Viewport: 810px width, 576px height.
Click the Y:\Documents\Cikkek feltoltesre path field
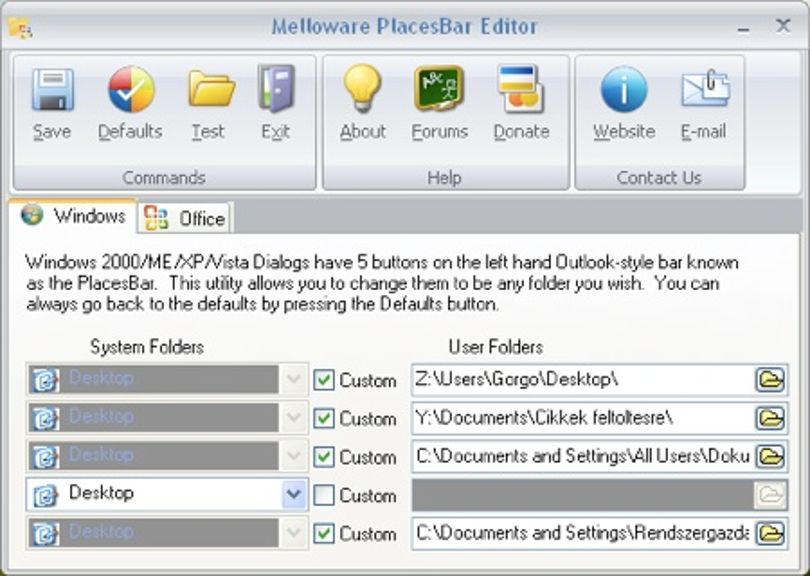click(583, 418)
